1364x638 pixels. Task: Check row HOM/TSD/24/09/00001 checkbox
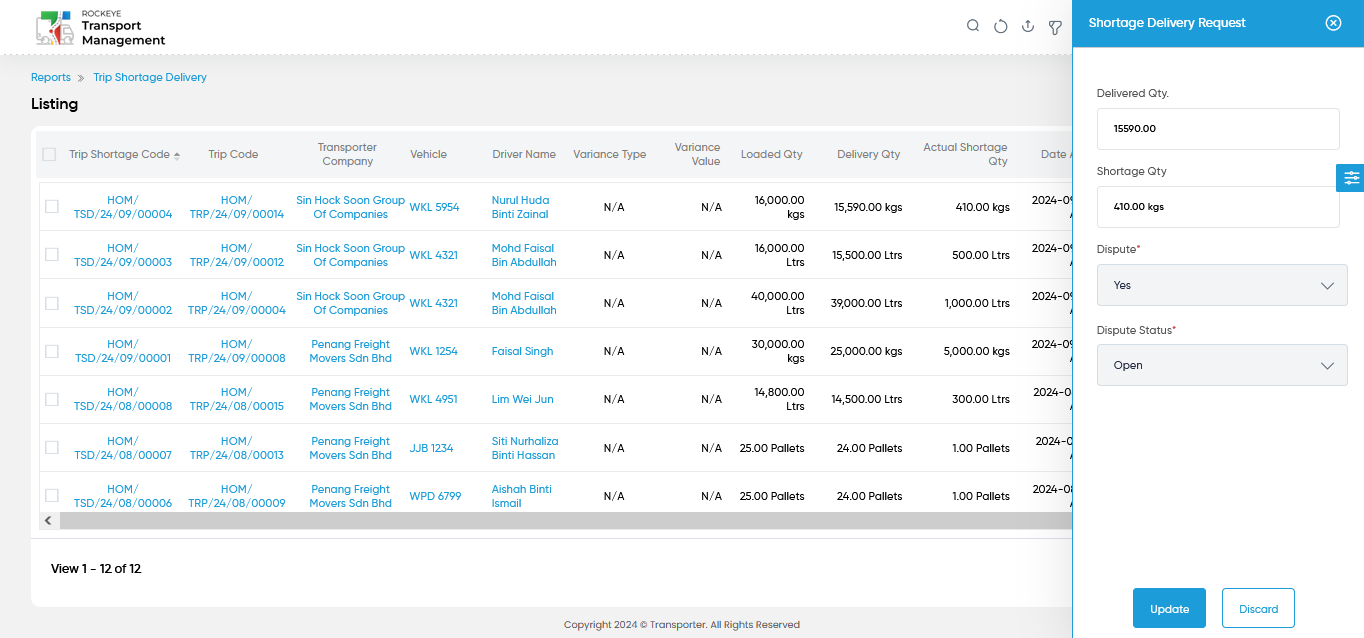[x=52, y=351]
